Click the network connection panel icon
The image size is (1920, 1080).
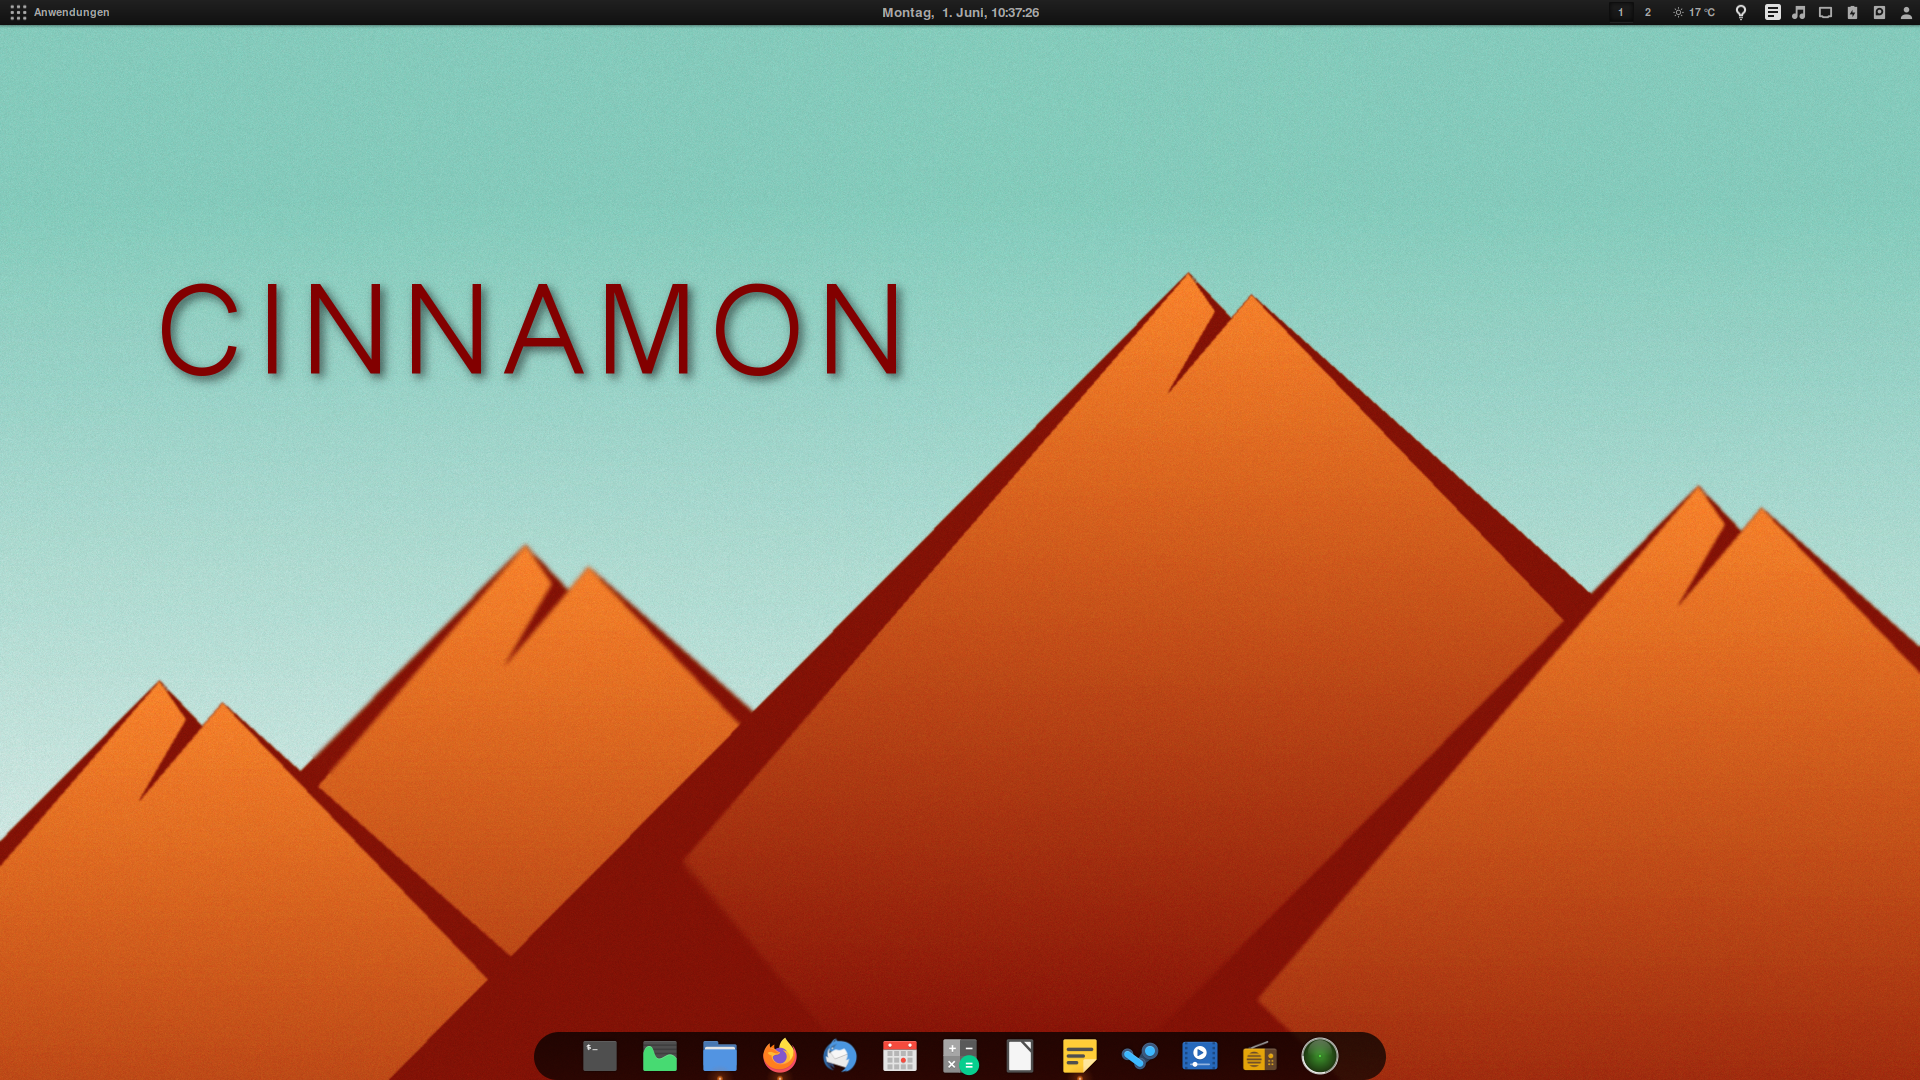click(x=1825, y=12)
